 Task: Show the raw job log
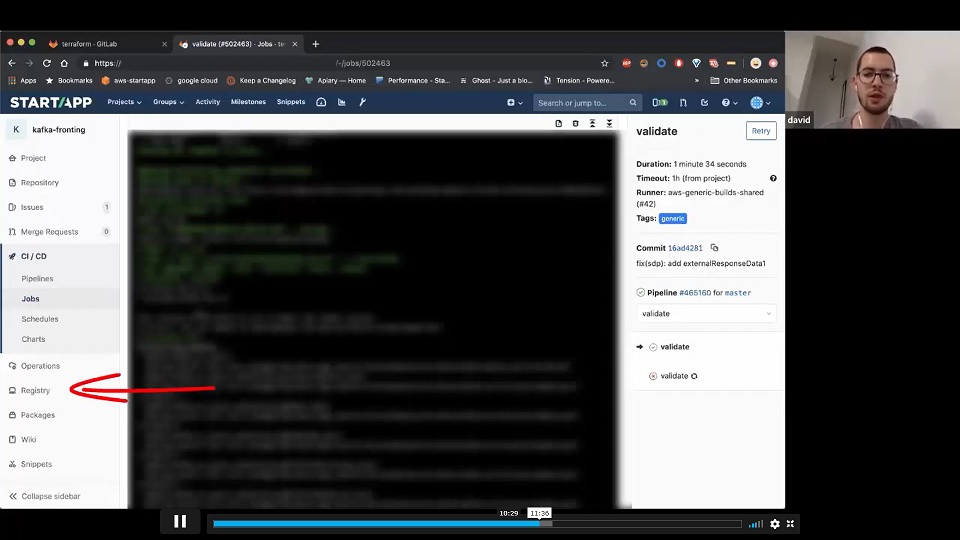[559, 124]
